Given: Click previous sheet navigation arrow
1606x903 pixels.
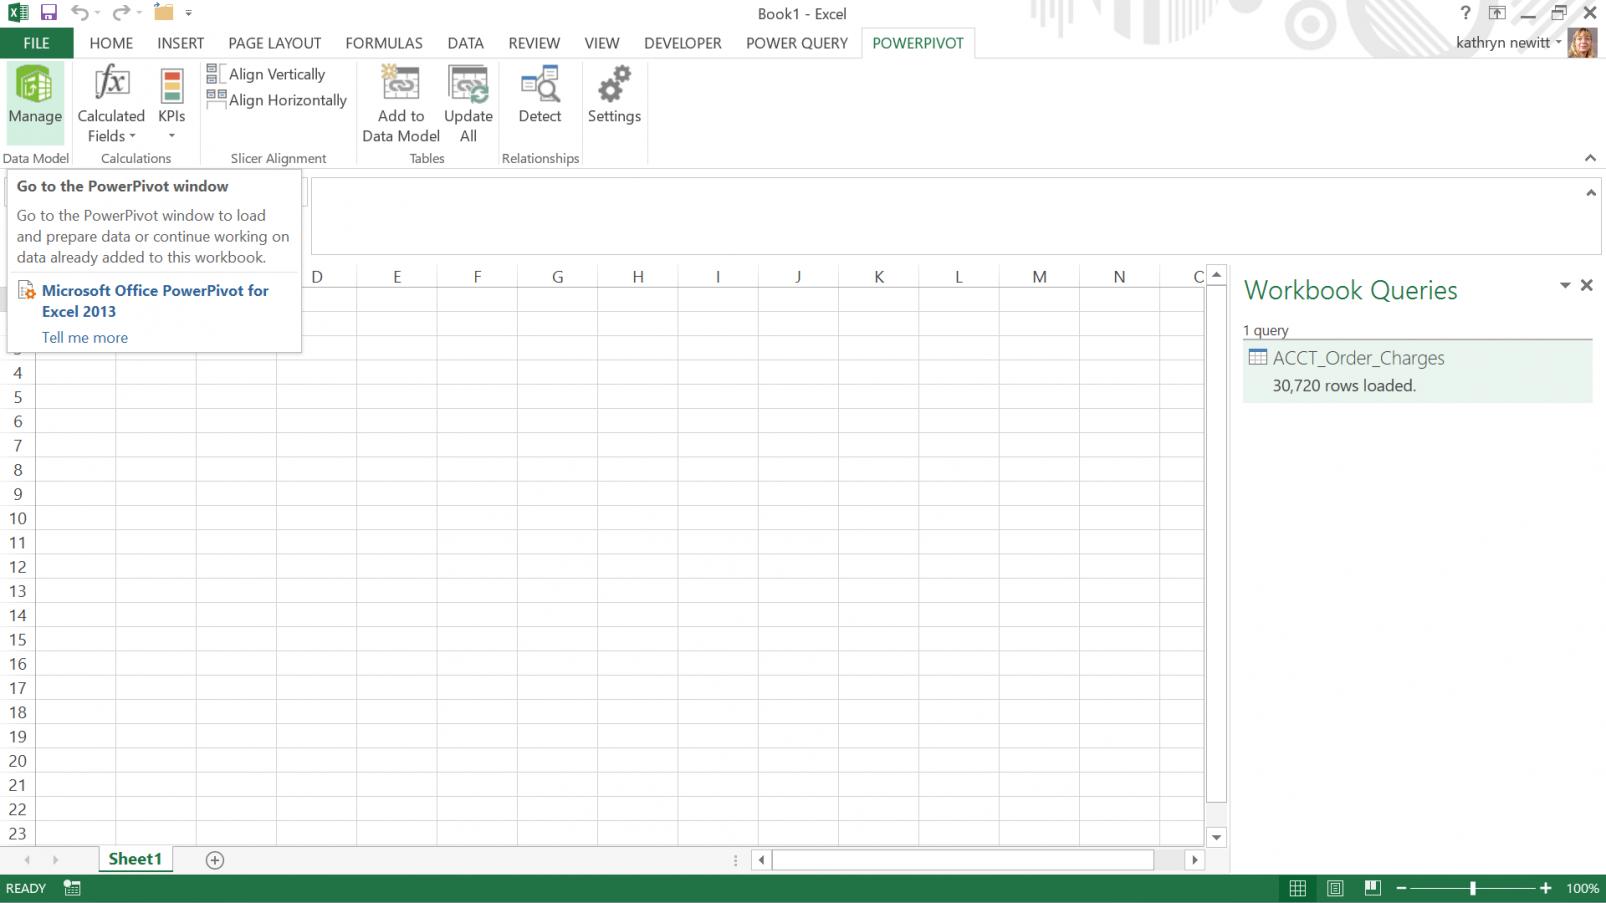Looking at the screenshot, I should pos(27,860).
